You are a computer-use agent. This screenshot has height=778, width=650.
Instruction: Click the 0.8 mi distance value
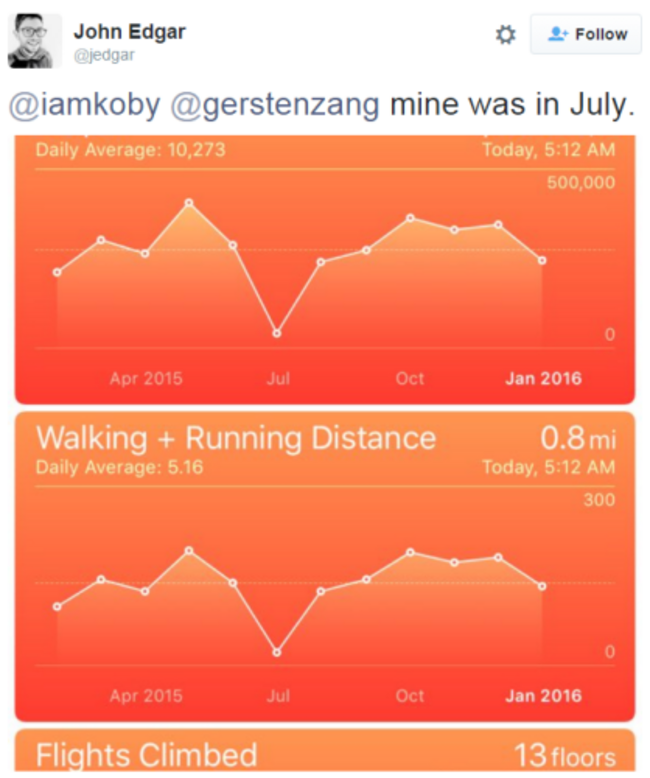578,438
